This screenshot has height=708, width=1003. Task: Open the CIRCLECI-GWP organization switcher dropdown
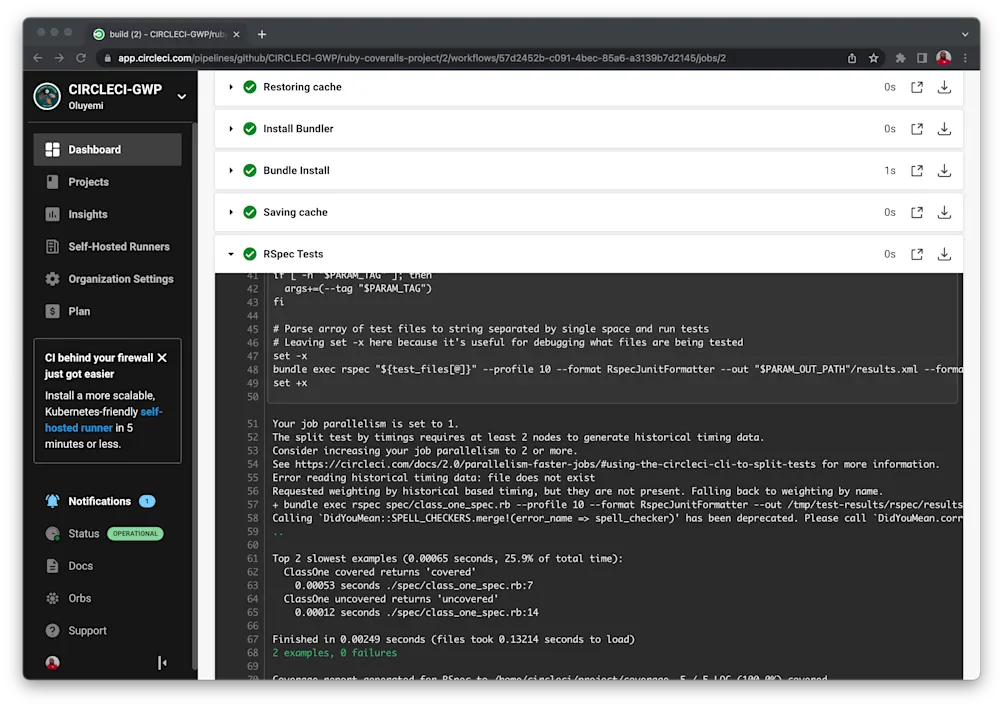(x=182, y=97)
